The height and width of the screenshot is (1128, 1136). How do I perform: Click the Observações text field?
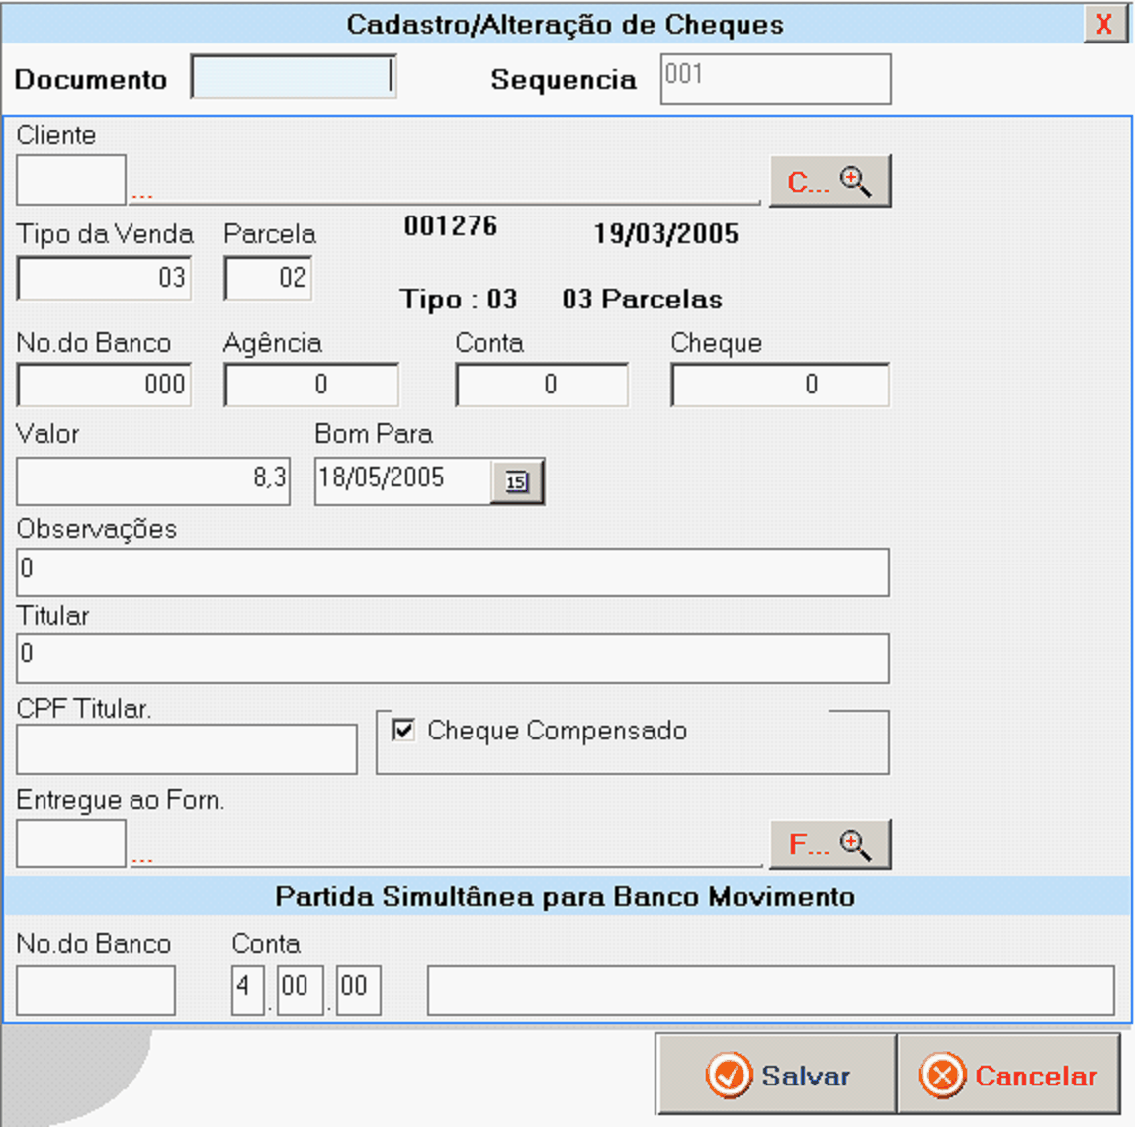452,572
